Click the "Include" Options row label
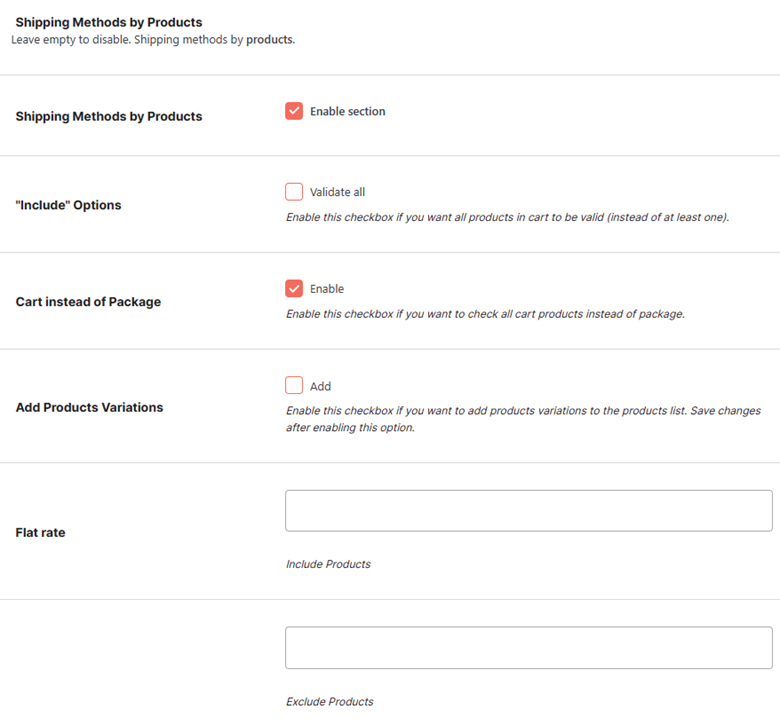Viewport: 780px width, 725px height. tap(68, 205)
